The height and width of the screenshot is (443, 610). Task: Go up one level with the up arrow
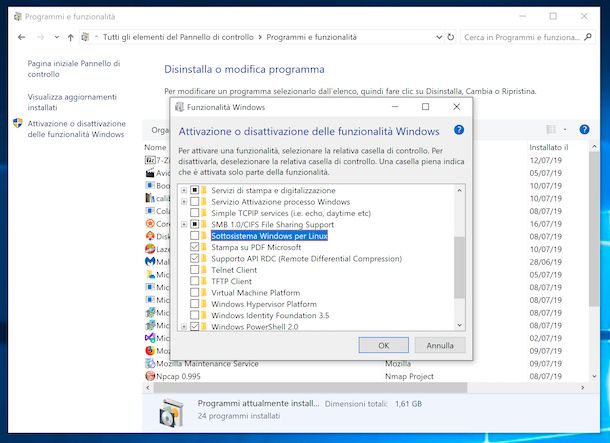click(x=70, y=37)
